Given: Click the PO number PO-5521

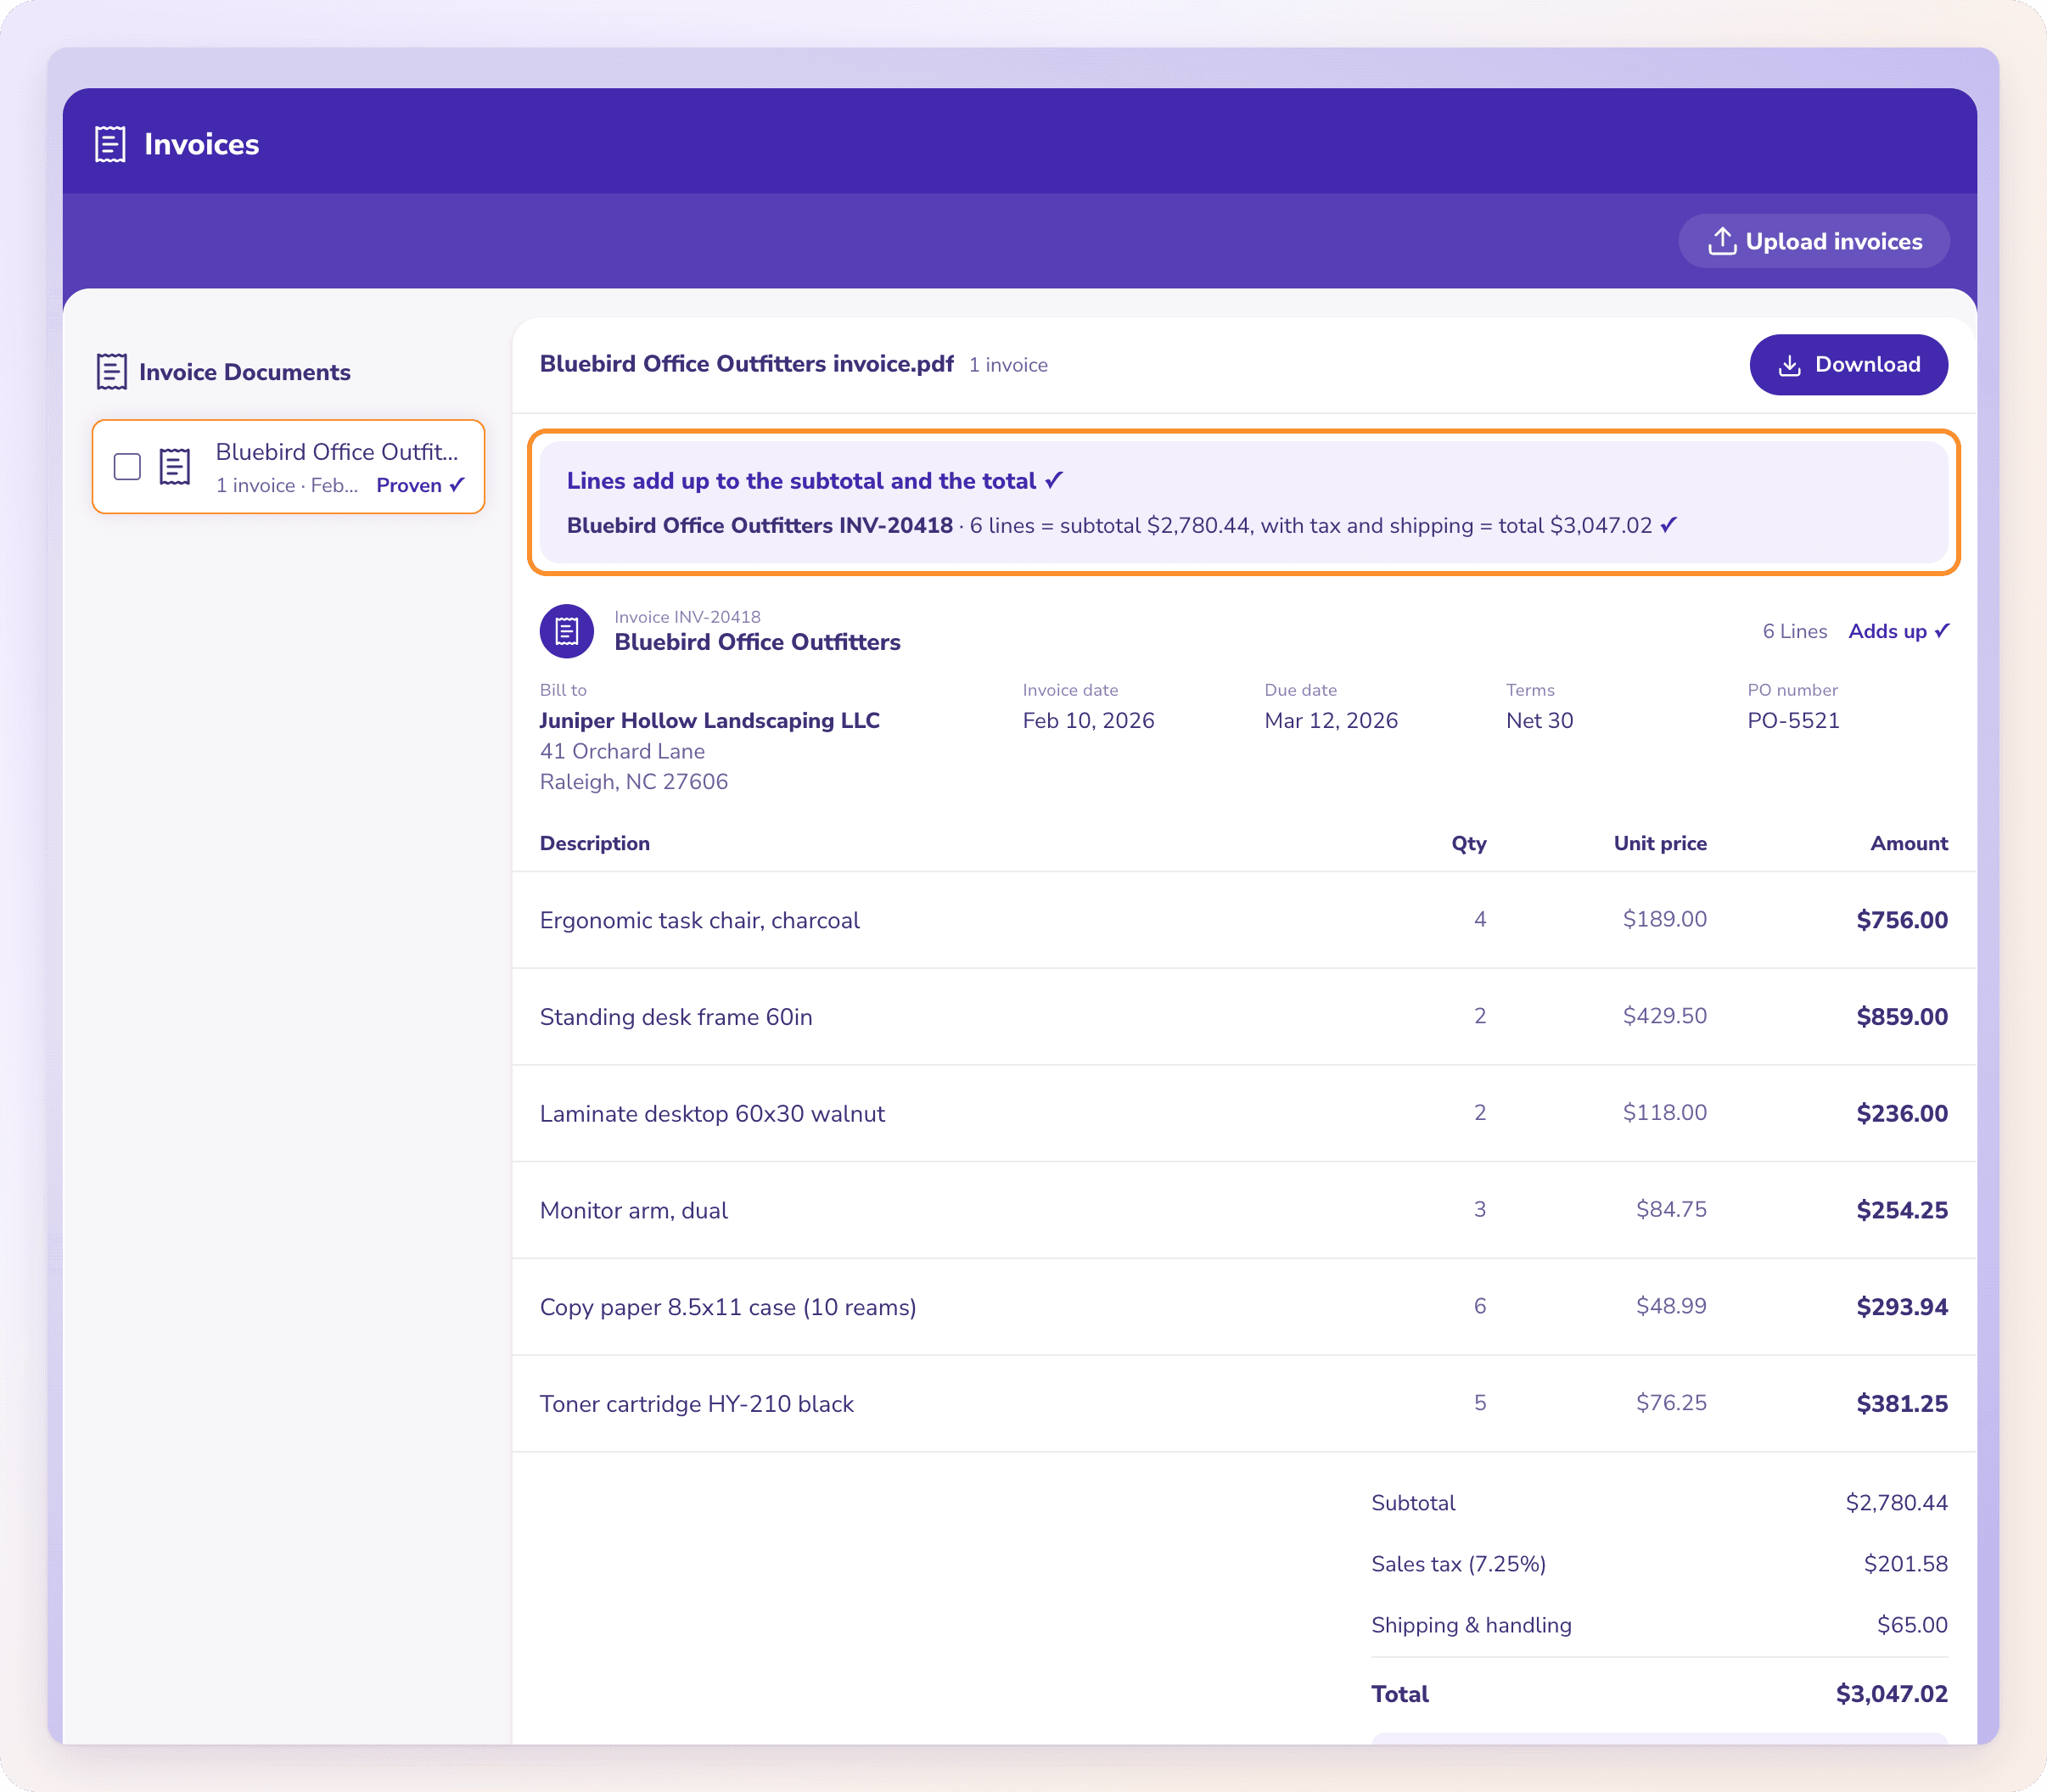Looking at the screenshot, I should (x=1793, y=721).
